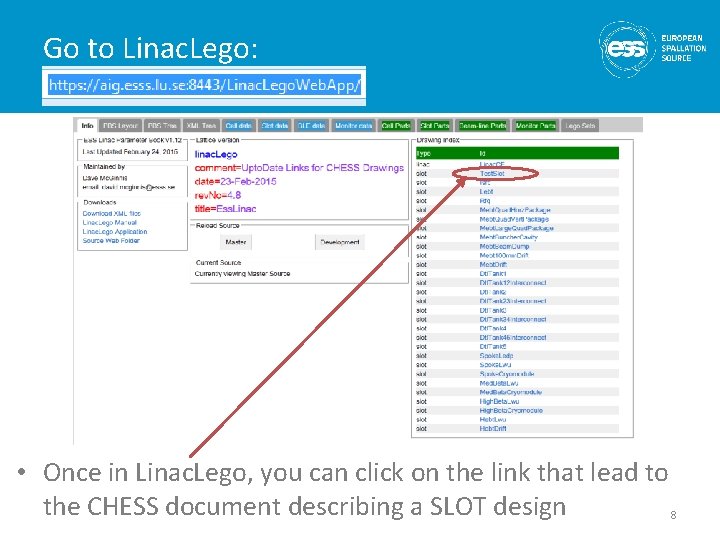Click the 'revNo=4.8' lattice text
720x540 pixels.
[x=218, y=195]
